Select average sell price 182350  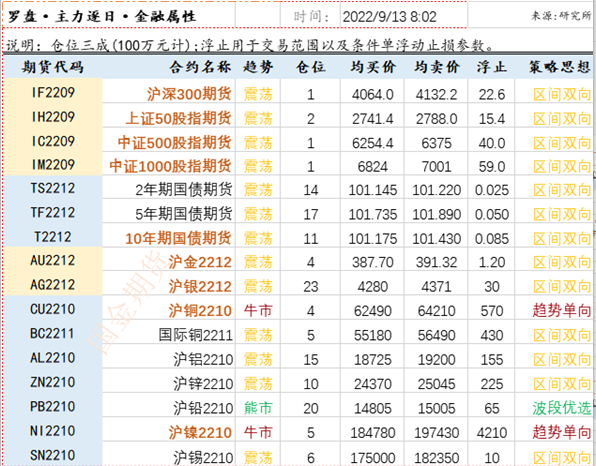tap(436, 458)
